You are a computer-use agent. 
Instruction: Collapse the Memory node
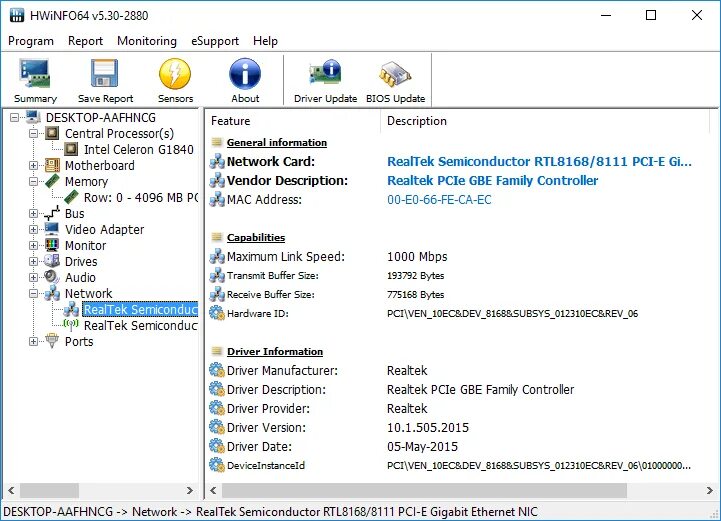pyautogui.click(x=34, y=182)
